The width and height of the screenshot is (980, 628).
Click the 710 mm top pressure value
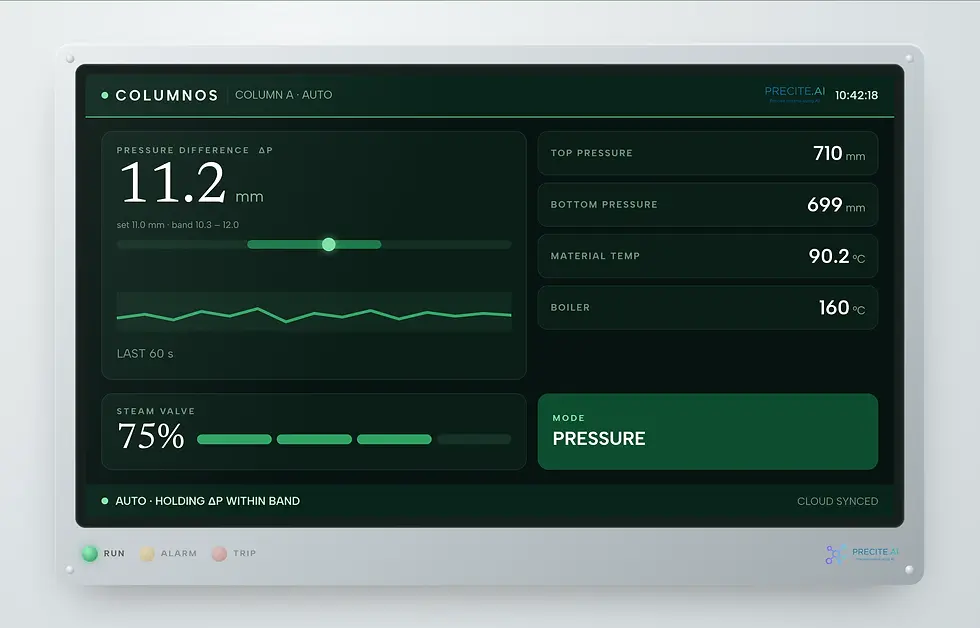click(839, 153)
